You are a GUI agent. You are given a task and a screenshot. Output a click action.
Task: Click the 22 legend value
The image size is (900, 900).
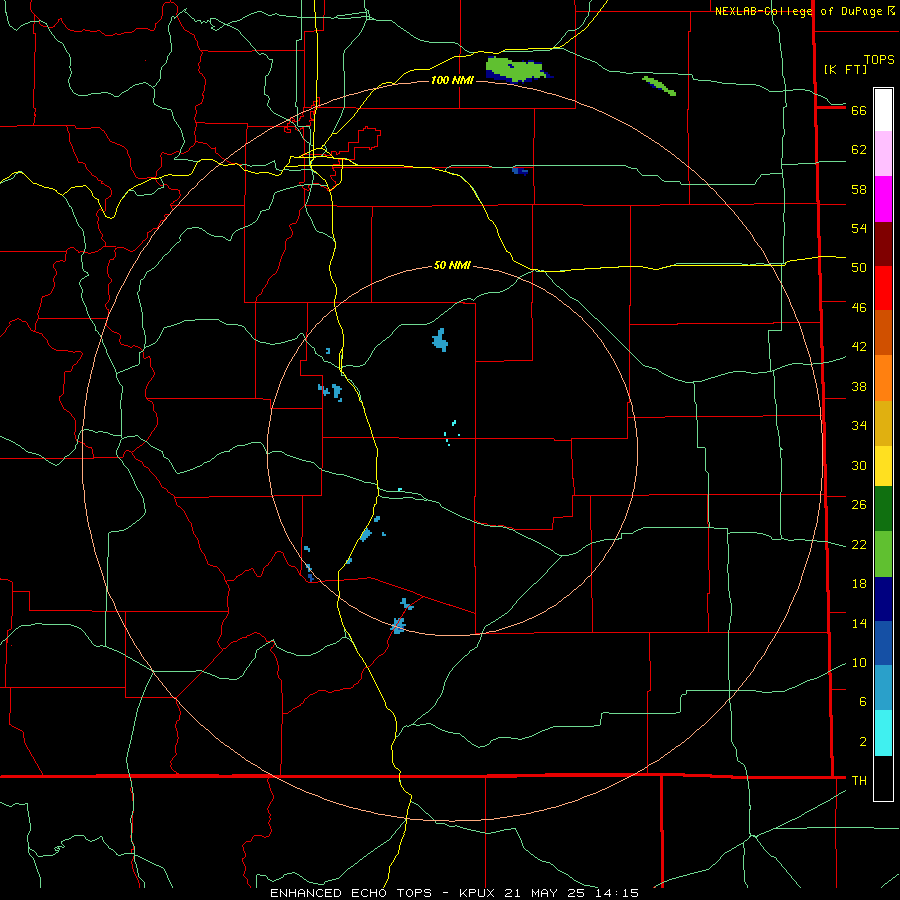click(859, 545)
